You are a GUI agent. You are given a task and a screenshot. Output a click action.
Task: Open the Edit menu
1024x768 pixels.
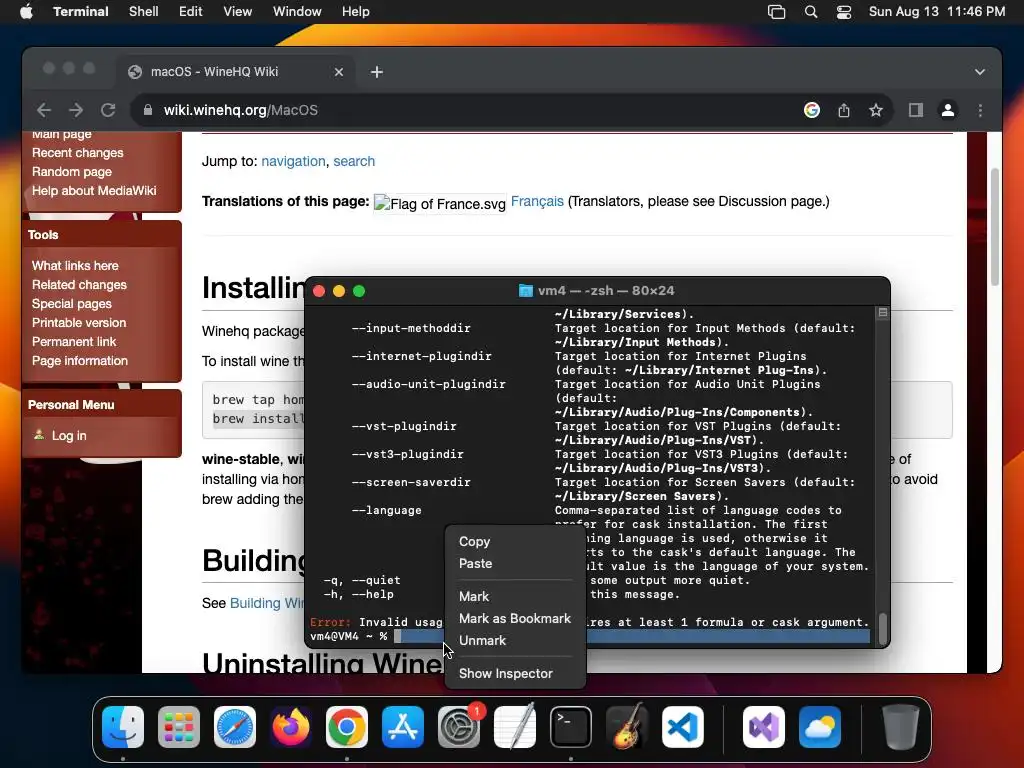coord(191,12)
